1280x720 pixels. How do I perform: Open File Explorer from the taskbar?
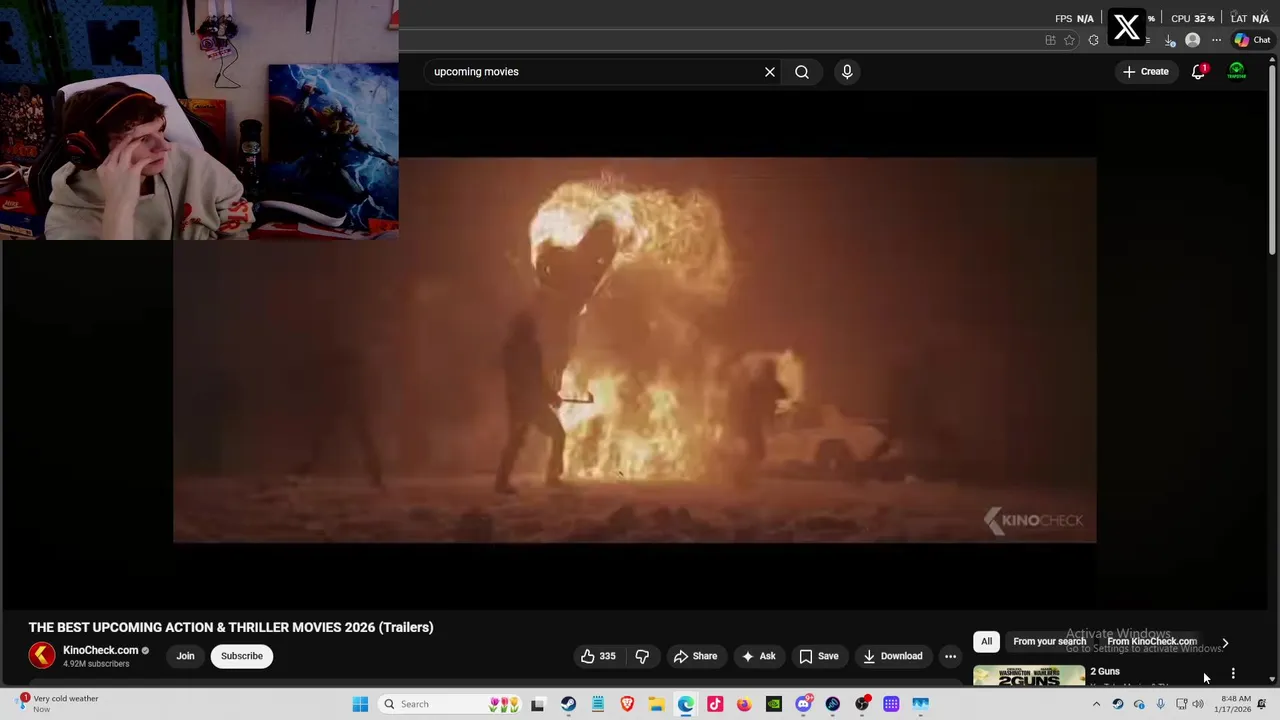pos(656,704)
